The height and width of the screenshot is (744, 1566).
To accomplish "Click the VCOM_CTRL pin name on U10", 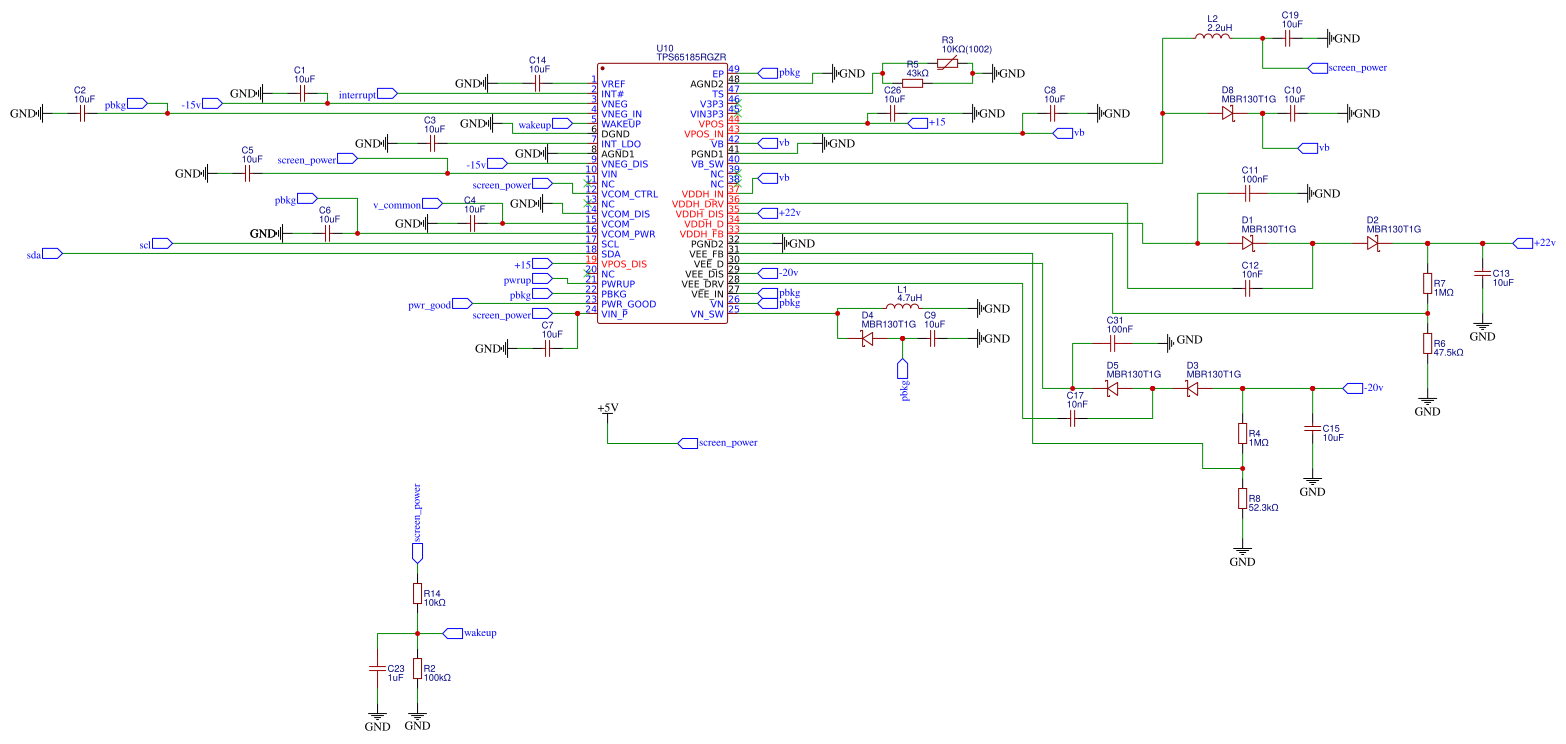I will pyautogui.click(x=629, y=193).
